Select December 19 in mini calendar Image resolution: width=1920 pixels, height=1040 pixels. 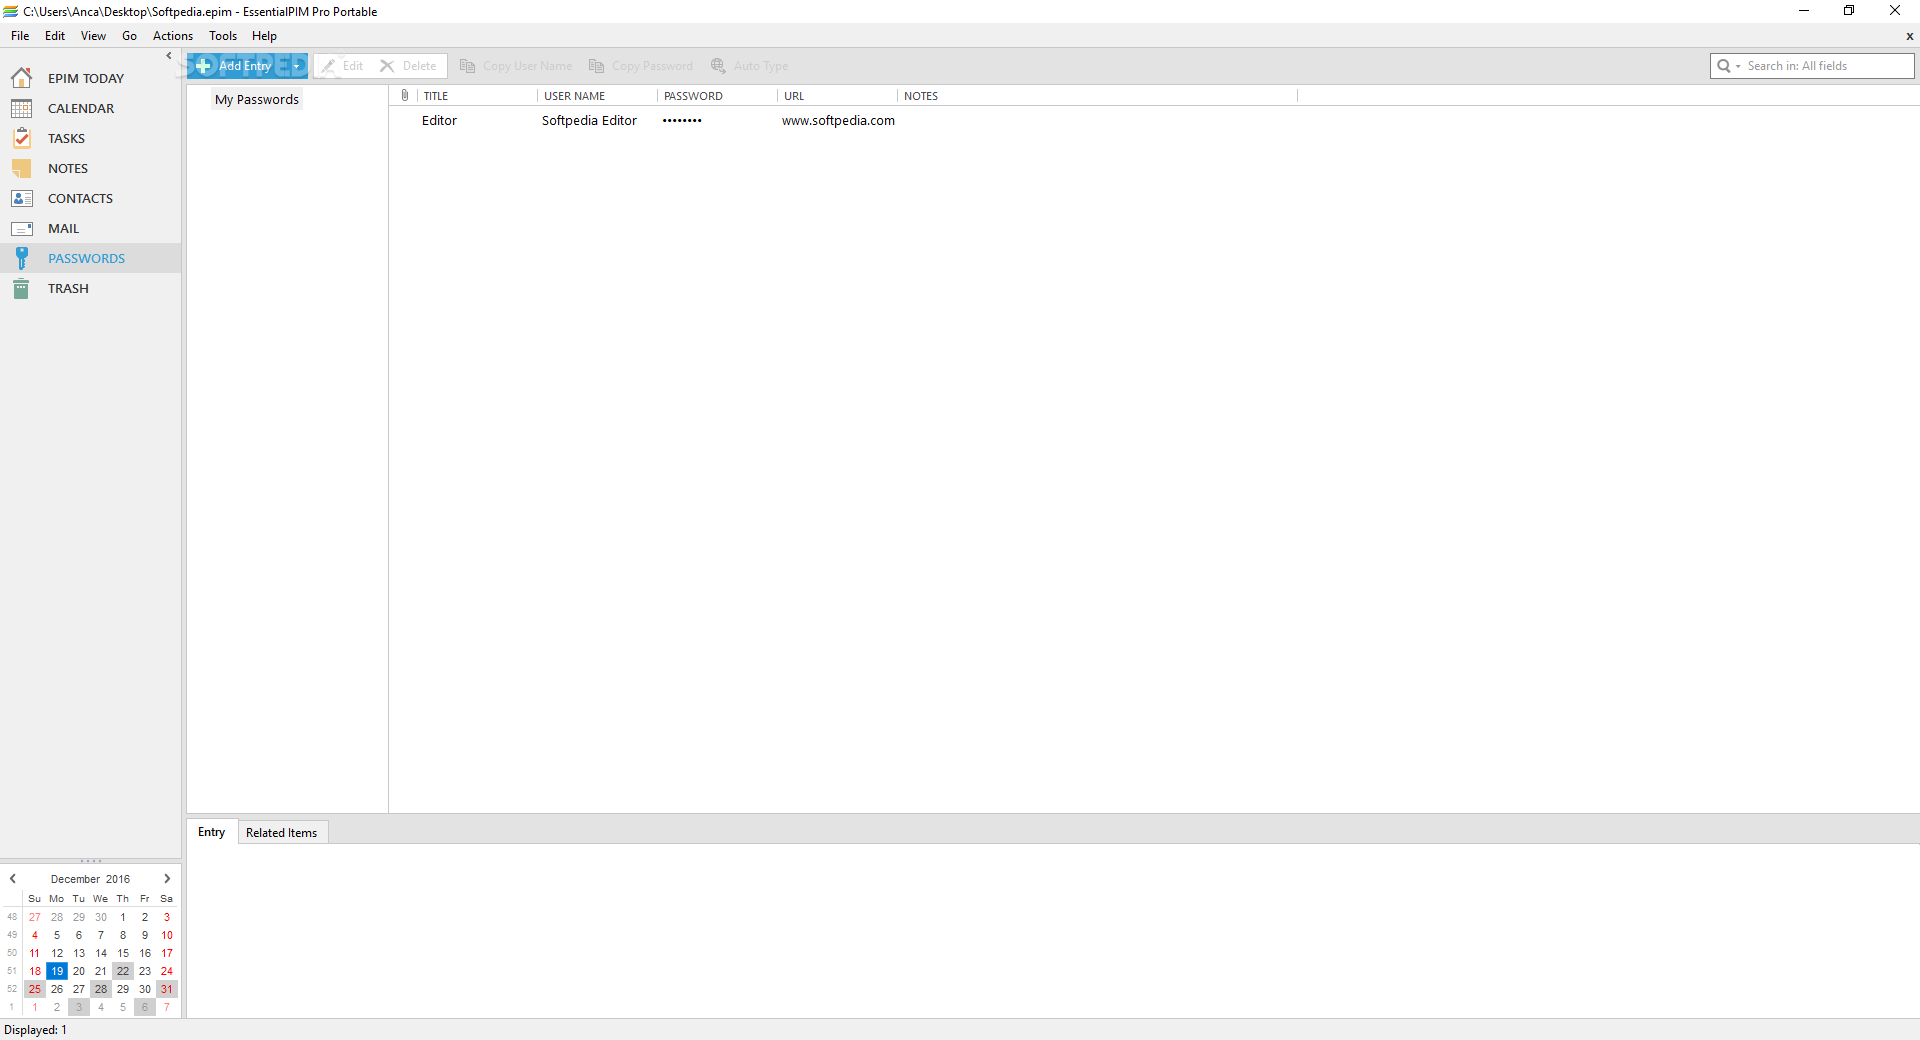coord(57,971)
